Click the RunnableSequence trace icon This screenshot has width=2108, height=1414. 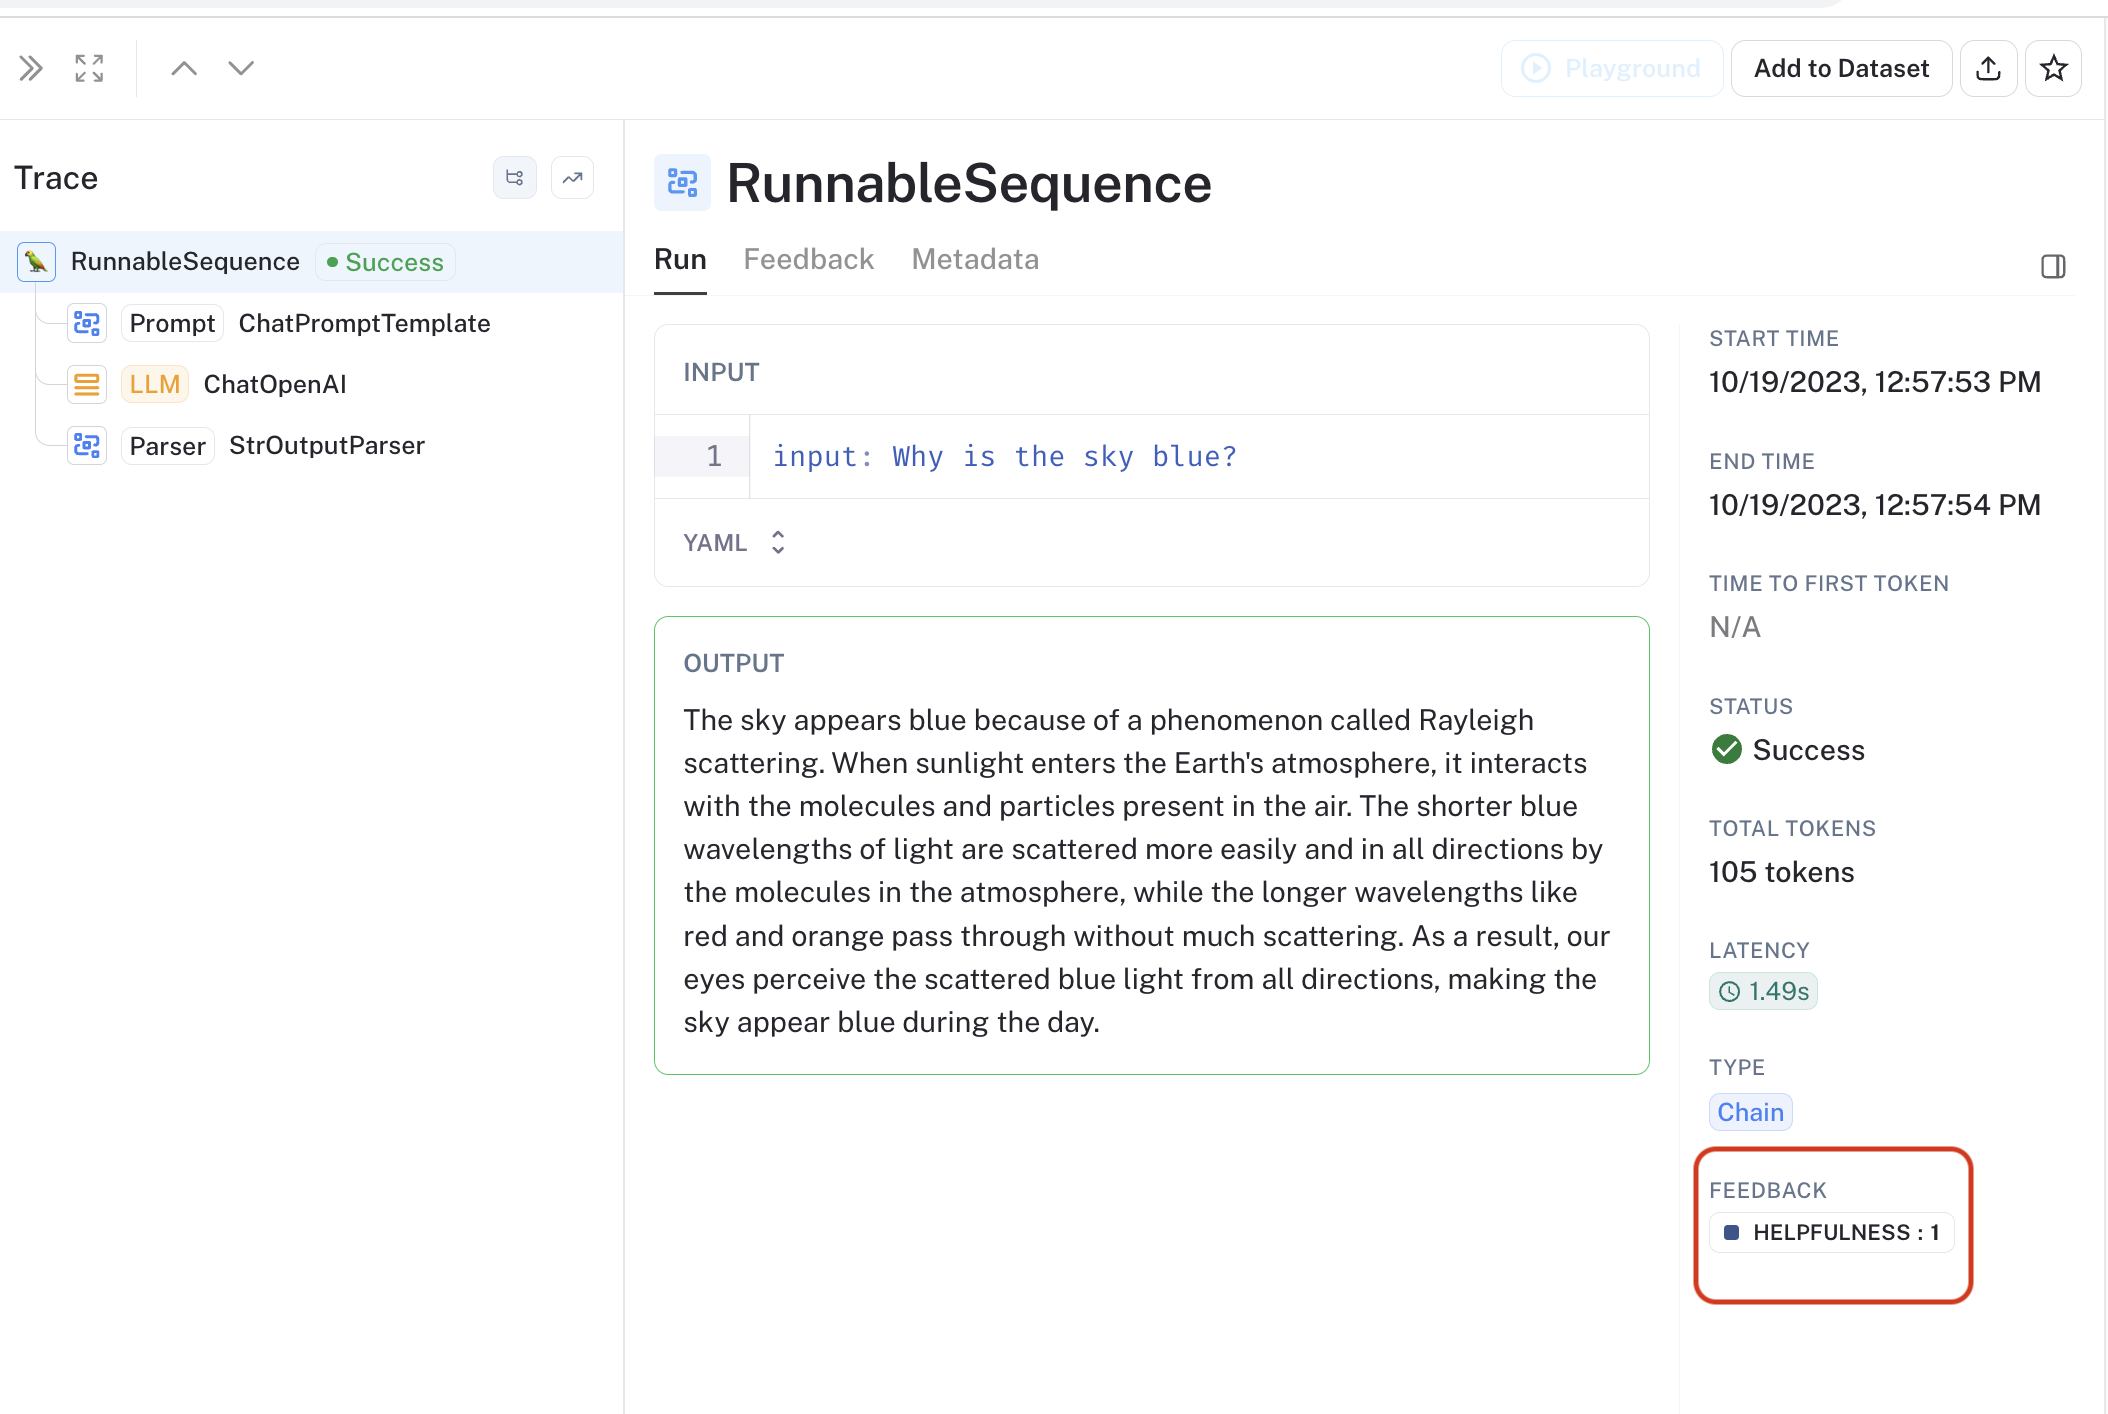coord(35,262)
